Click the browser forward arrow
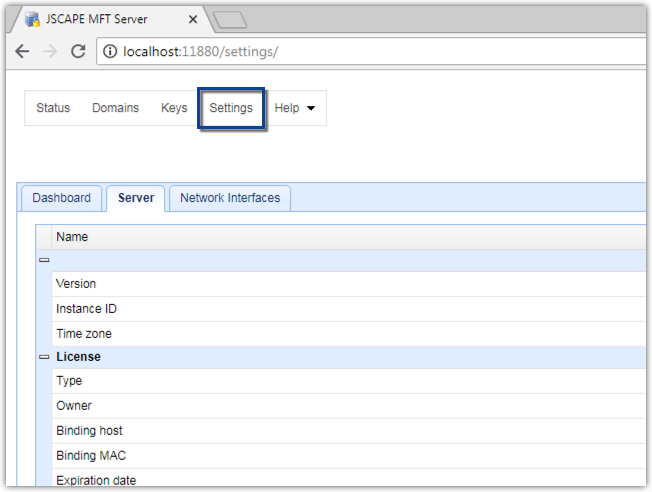 pos(50,52)
